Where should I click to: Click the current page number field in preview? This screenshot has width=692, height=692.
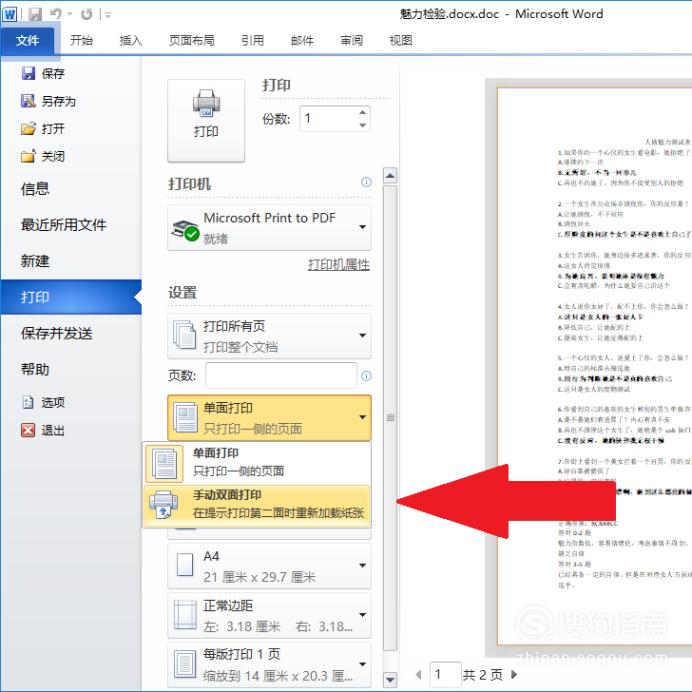[x=445, y=674]
